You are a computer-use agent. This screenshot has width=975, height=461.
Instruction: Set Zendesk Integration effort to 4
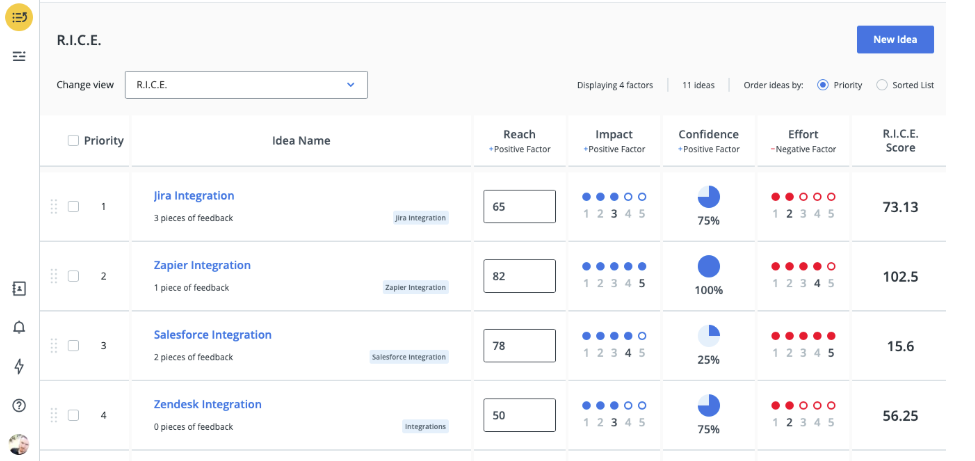817,405
